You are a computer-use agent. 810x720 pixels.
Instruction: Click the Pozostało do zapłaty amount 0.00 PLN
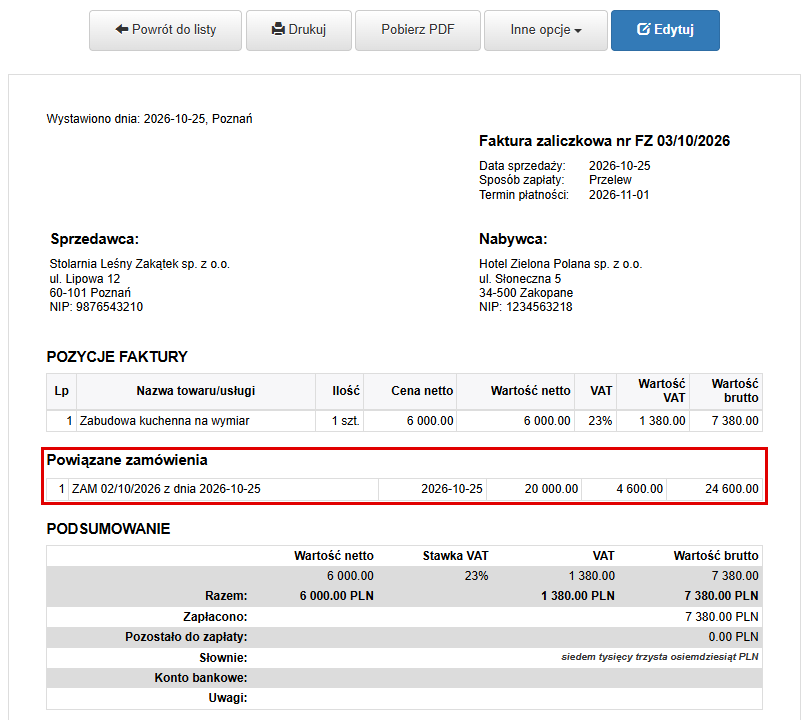[x=733, y=637]
